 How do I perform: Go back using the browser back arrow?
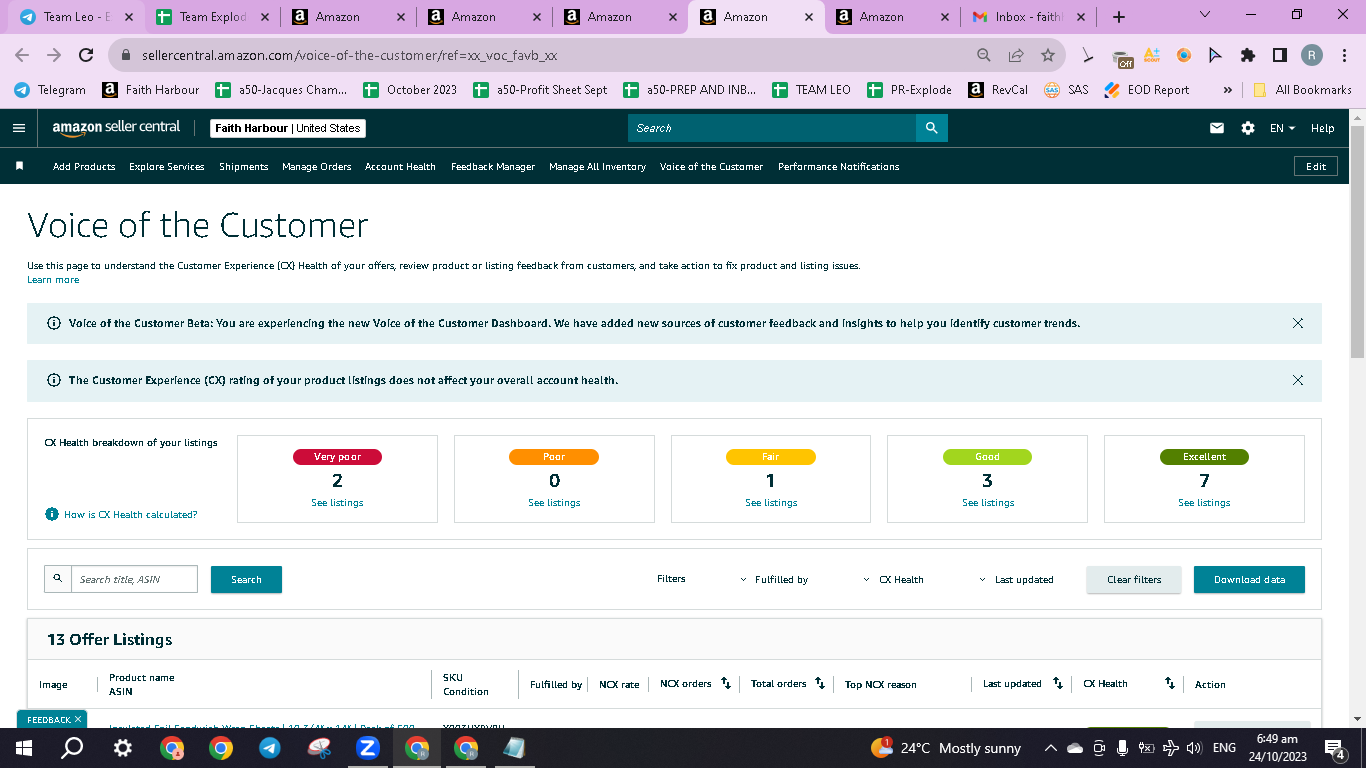tap(22, 55)
